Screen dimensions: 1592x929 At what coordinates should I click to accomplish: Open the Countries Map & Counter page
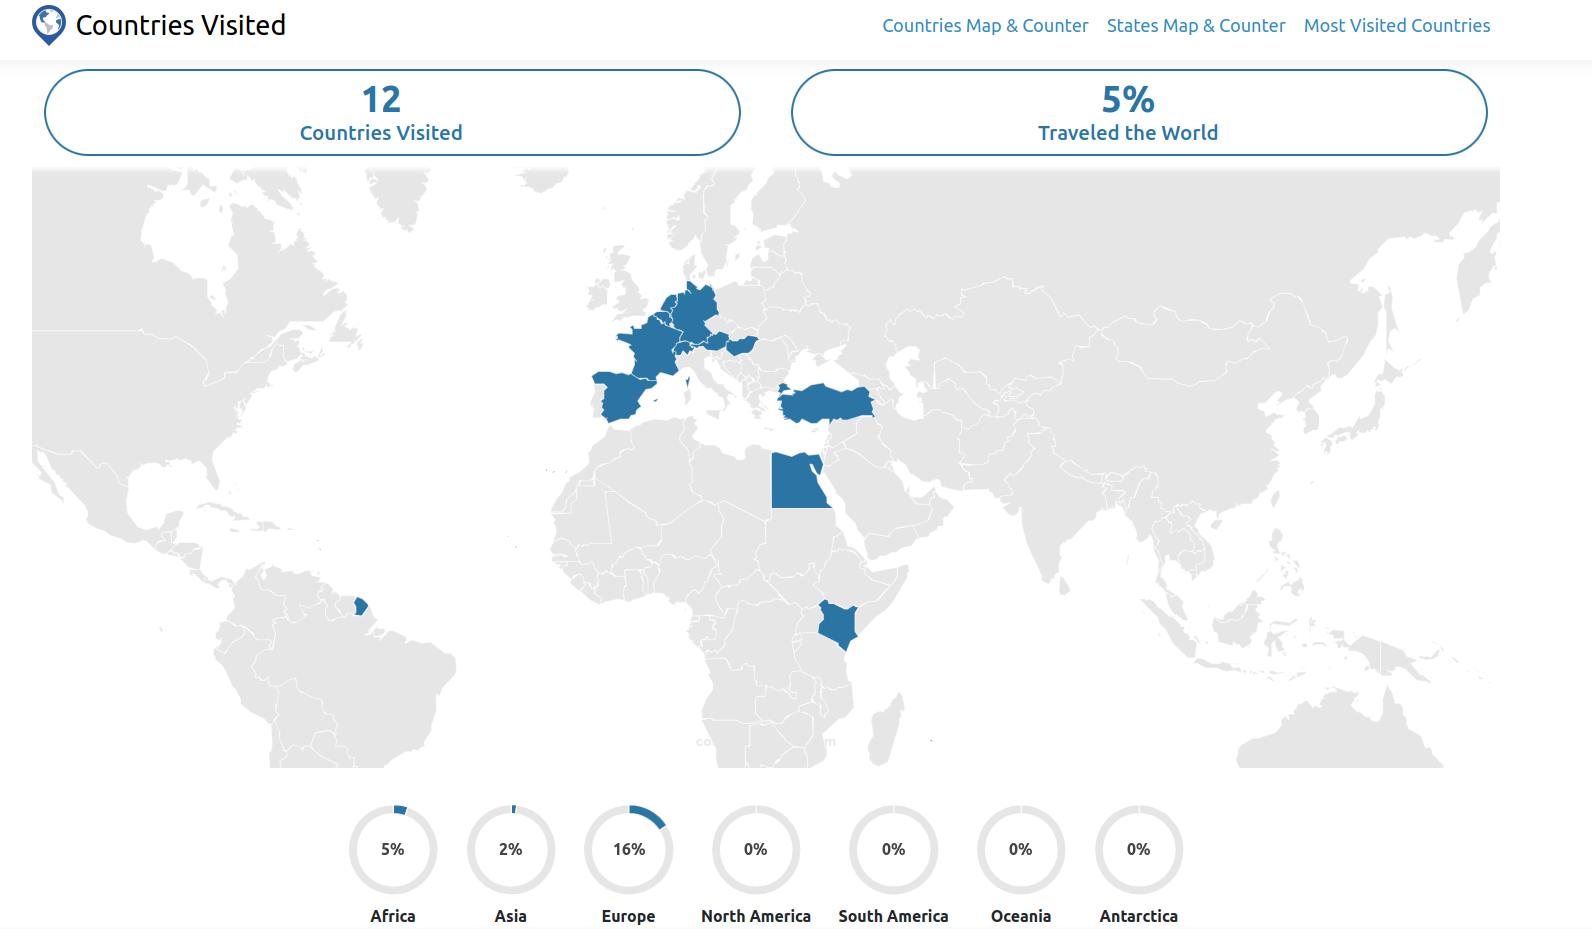tap(984, 26)
